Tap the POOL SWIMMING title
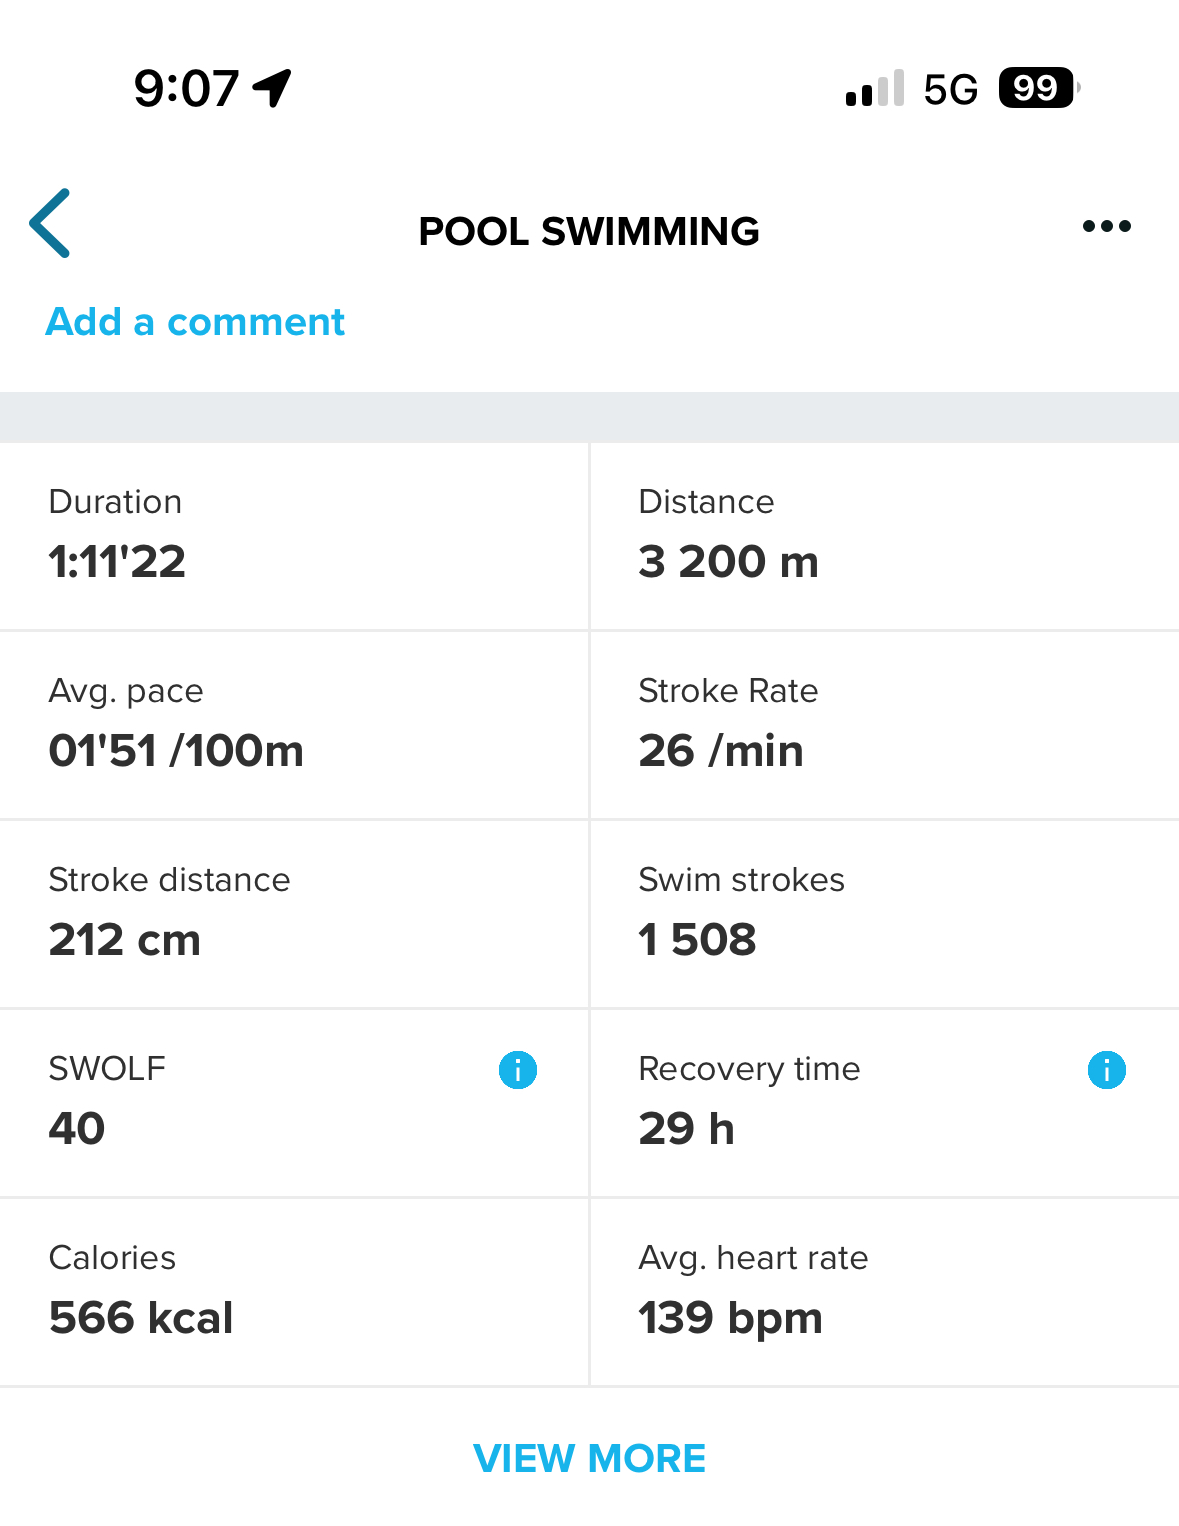The width and height of the screenshot is (1179, 1526). coord(589,231)
